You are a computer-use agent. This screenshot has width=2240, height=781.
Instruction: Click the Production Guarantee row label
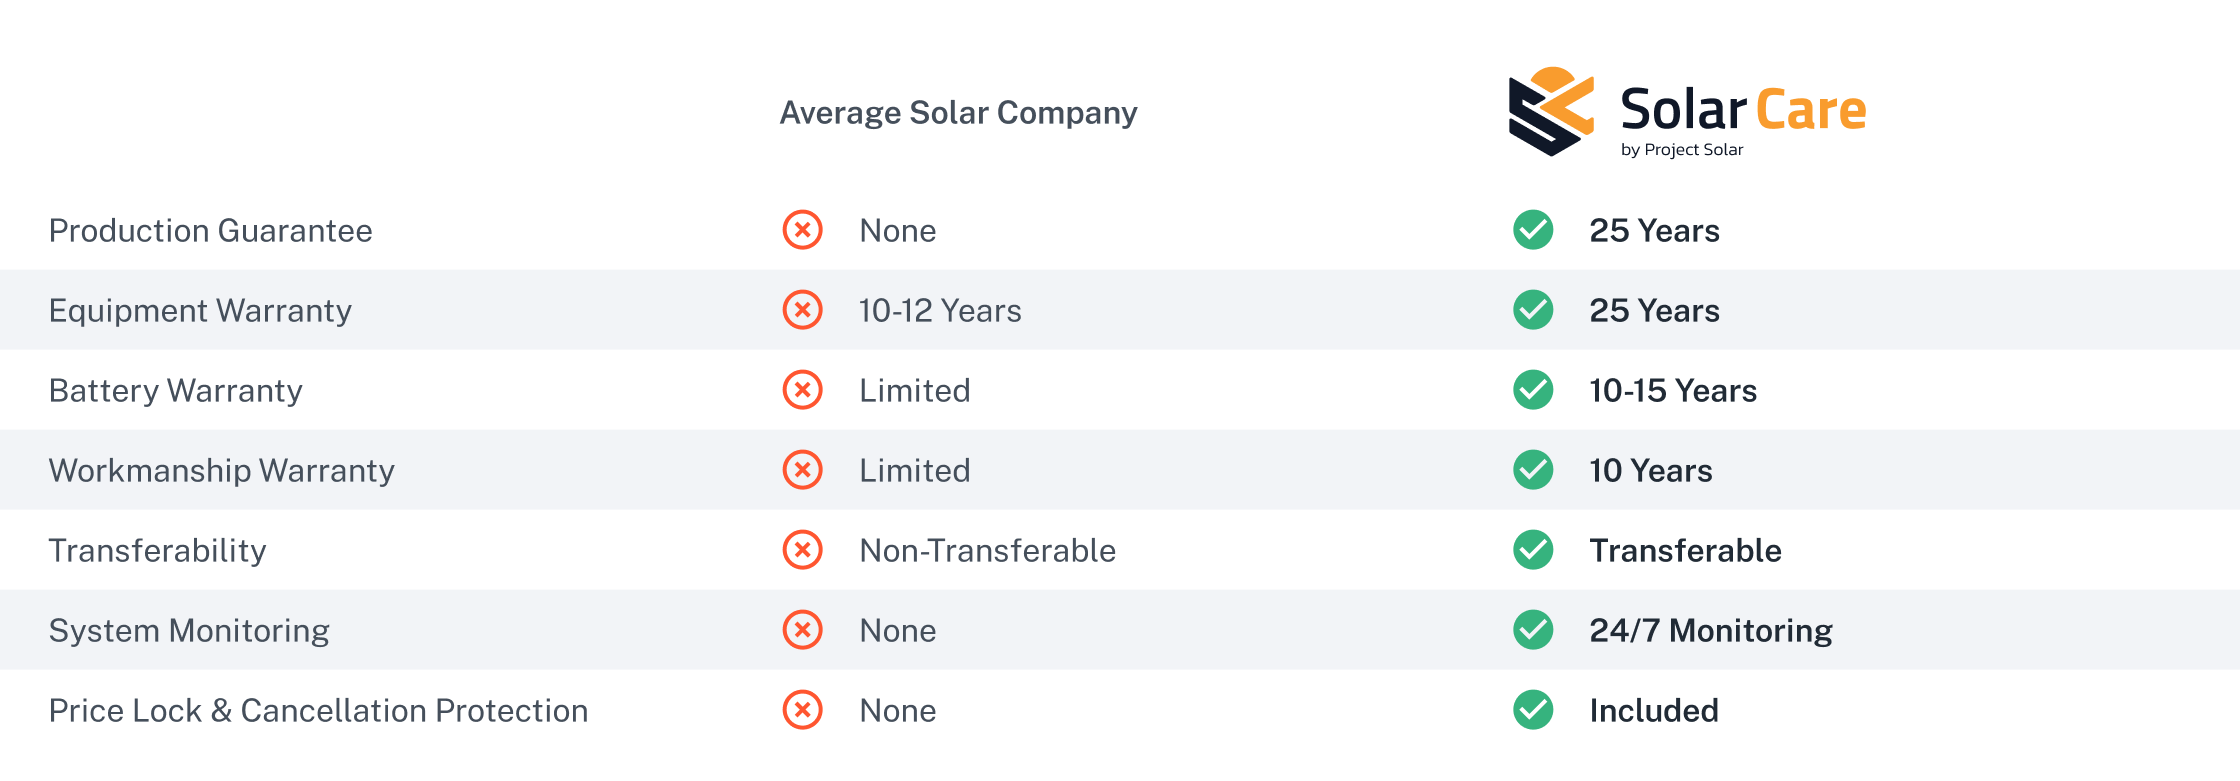[210, 231]
